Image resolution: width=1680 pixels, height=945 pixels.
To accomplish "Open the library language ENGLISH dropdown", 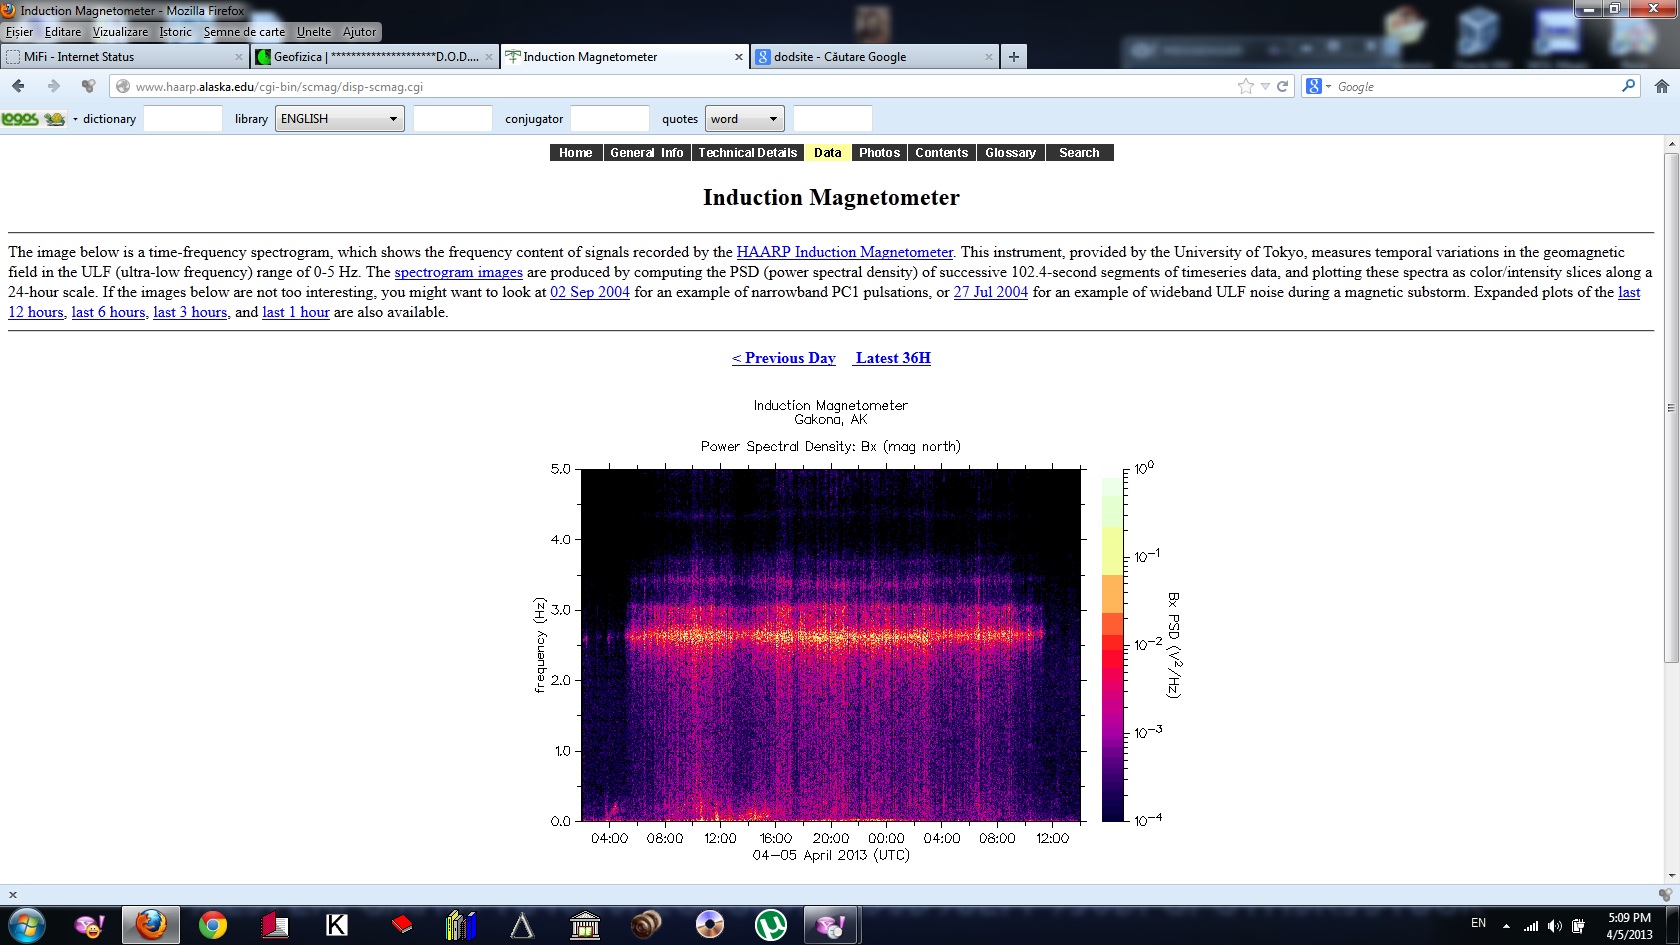I will 339,118.
